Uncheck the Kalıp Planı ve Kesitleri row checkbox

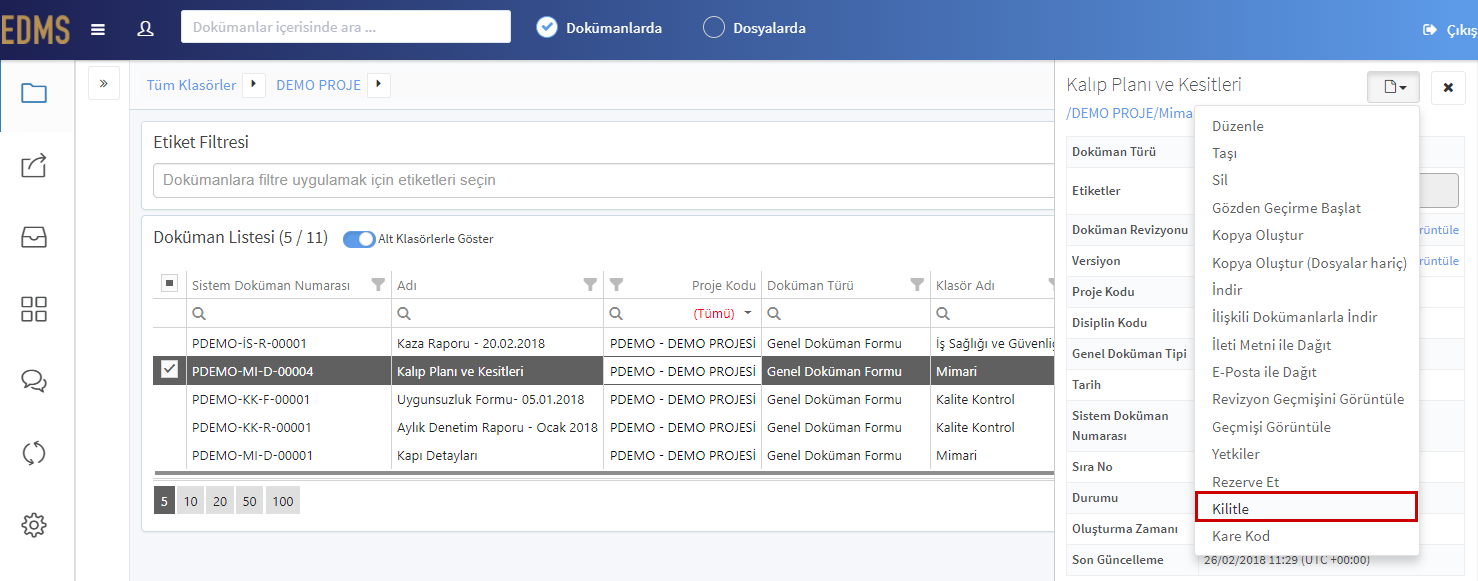coord(169,370)
